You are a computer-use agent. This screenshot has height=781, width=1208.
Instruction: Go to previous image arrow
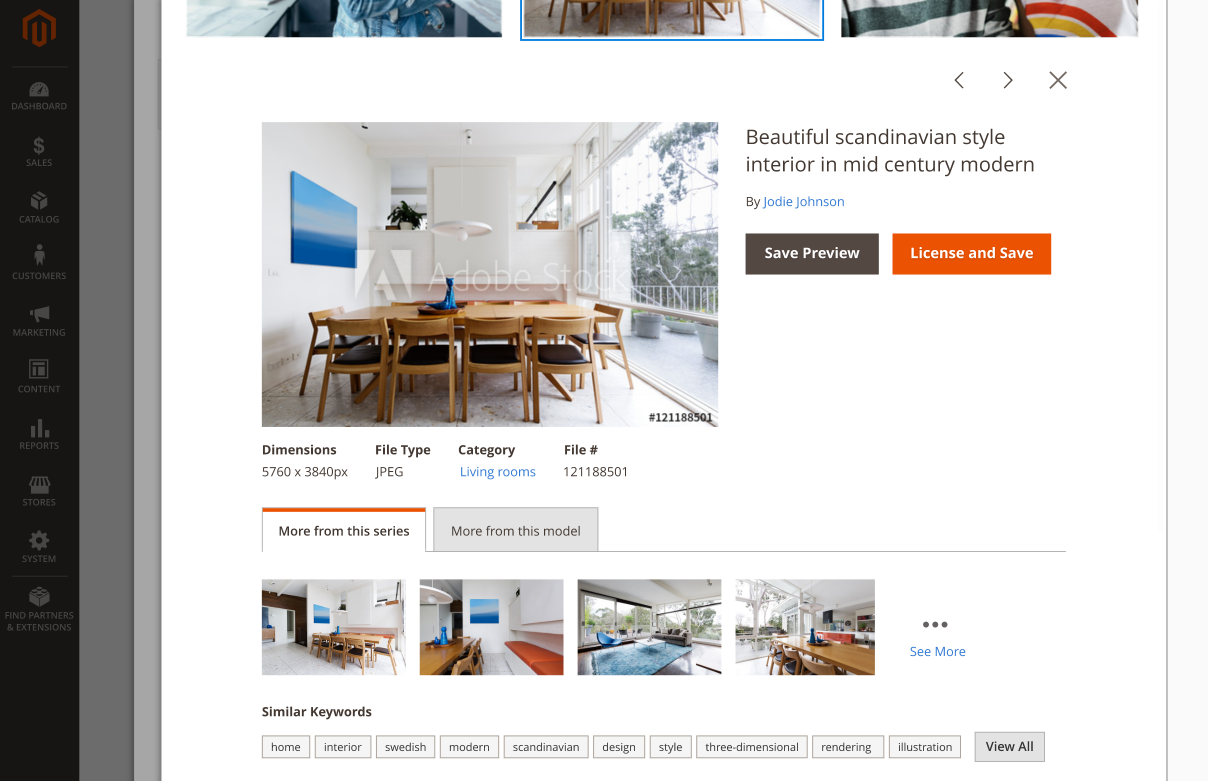pyautogui.click(x=959, y=80)
